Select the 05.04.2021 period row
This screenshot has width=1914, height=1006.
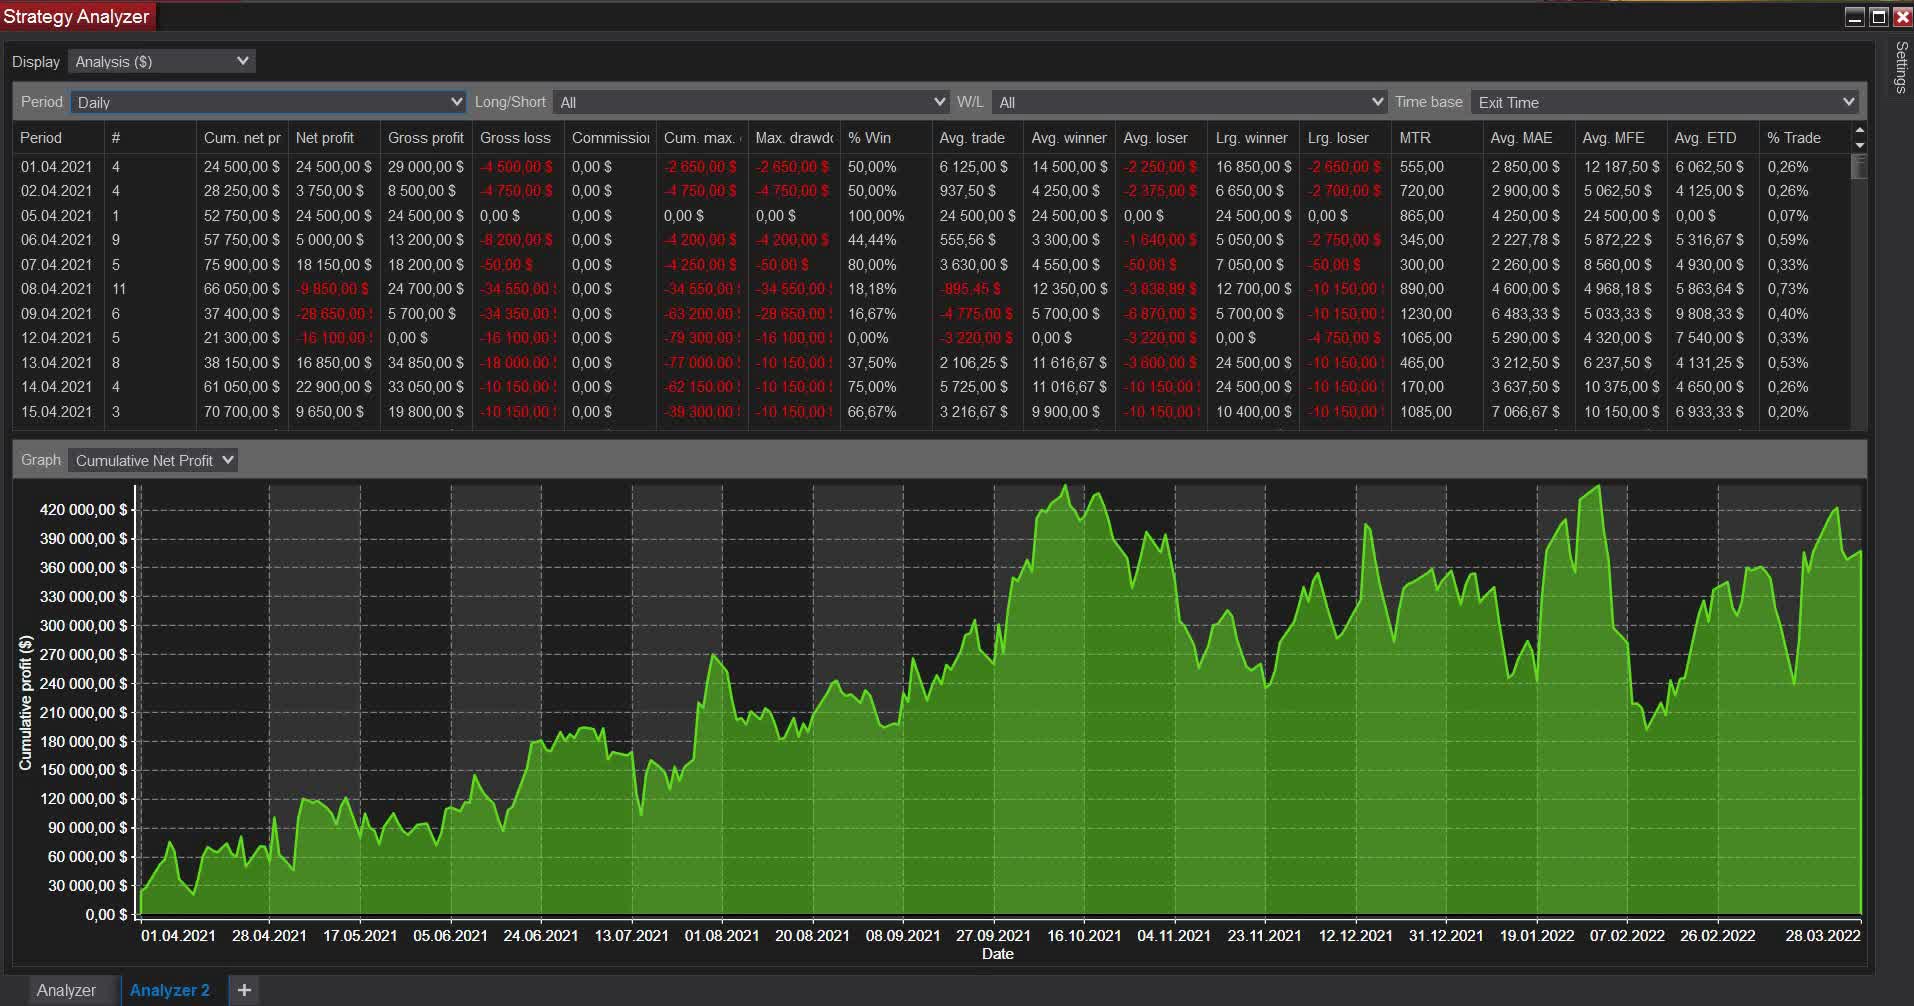click(933, 216)
